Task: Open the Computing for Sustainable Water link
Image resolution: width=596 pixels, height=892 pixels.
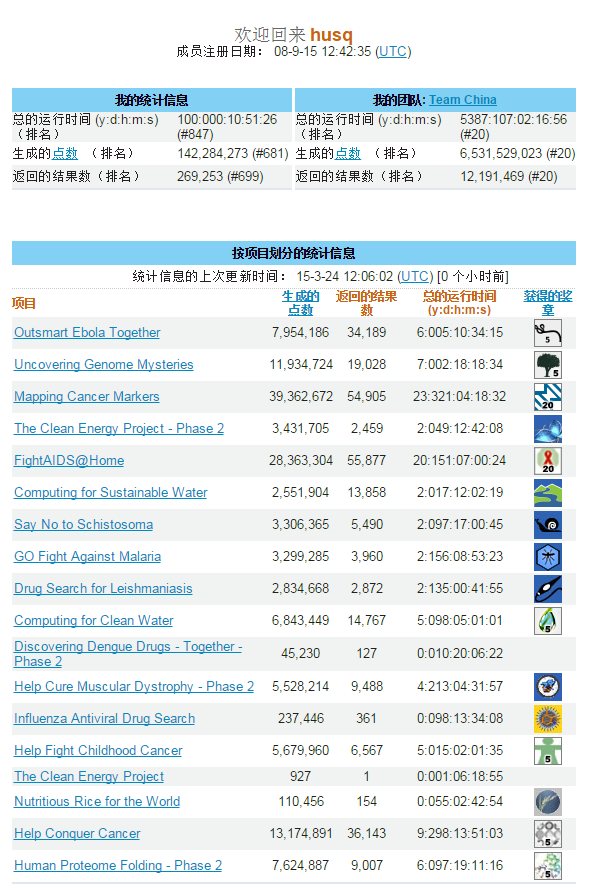Action: [110, 493]
